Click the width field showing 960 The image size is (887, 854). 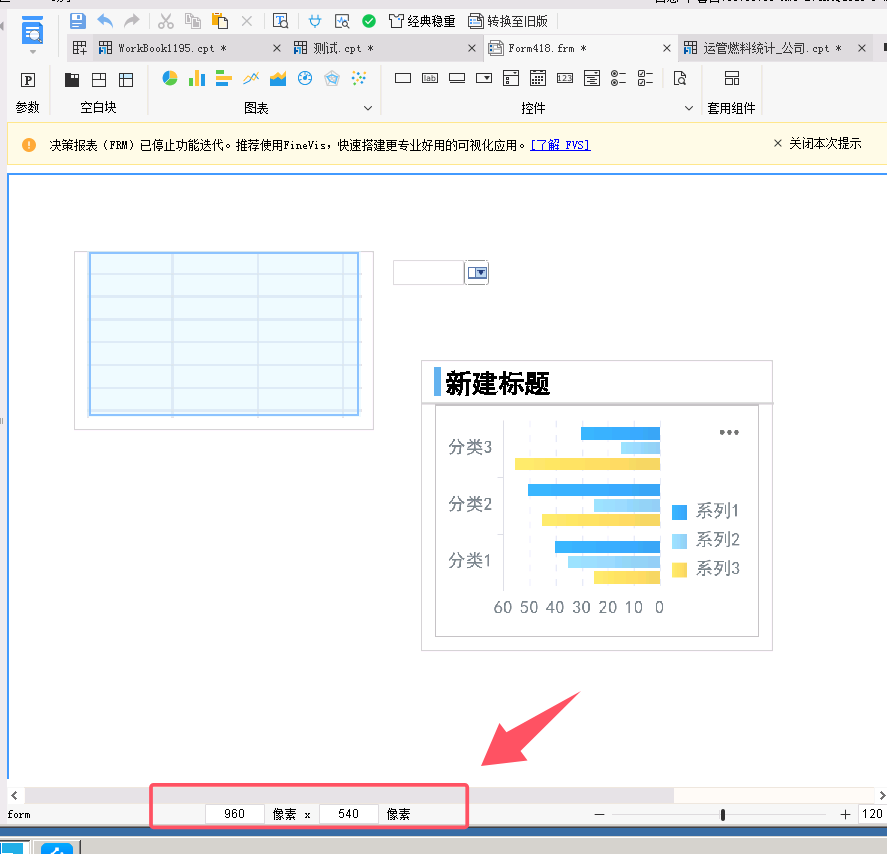pos(235,814)
